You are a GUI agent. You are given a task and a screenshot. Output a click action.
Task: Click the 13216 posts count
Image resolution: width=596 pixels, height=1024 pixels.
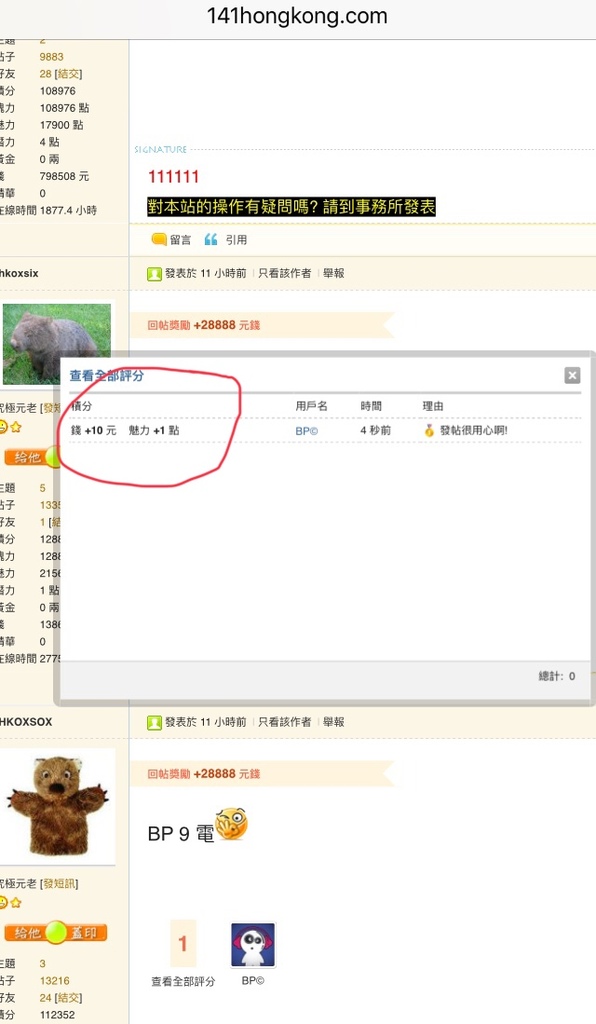pyautogui.click(x=54, y=981)
